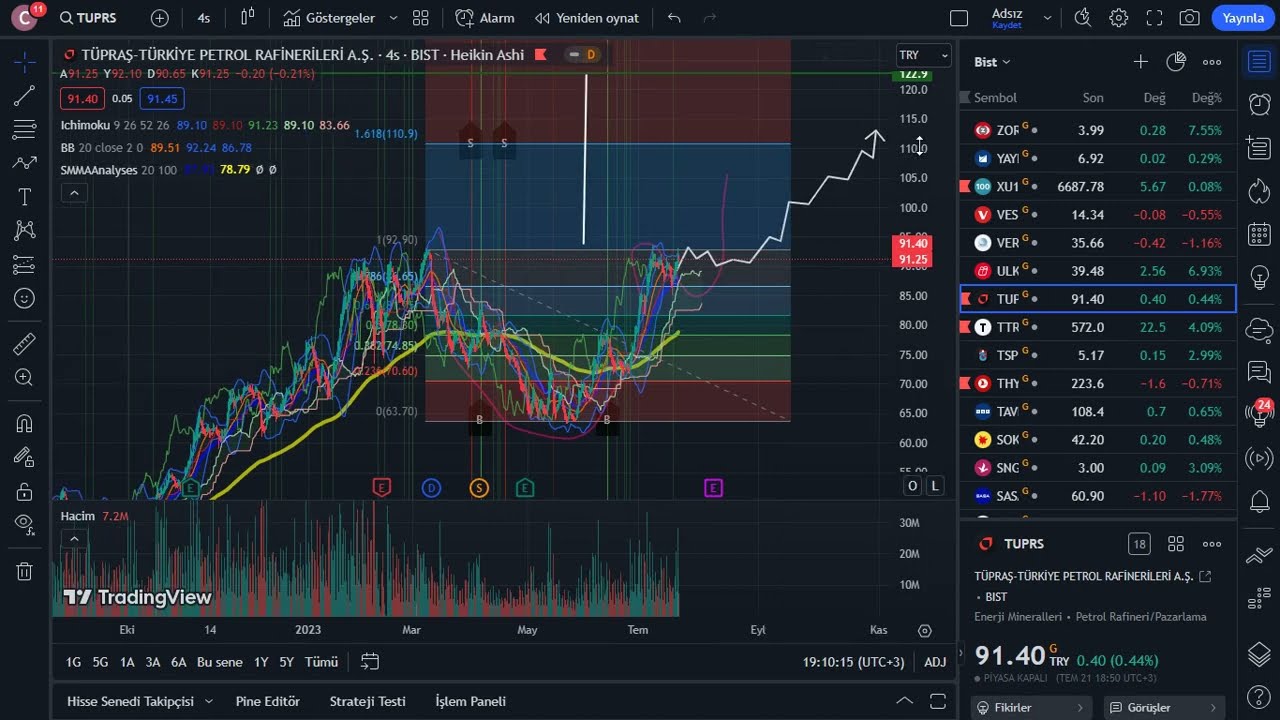Click the add symbol compare plus icon
The image size is (1280, 720).
(x=160, y=18)
